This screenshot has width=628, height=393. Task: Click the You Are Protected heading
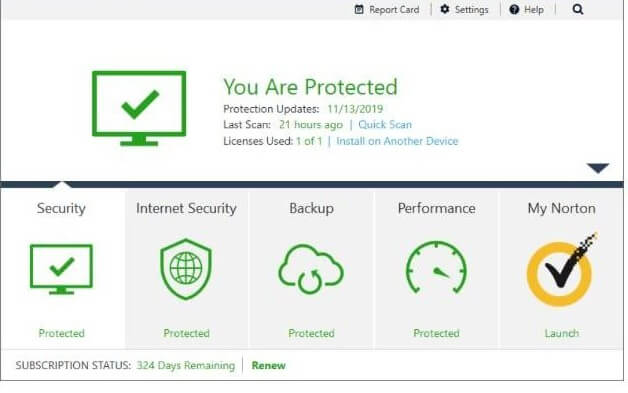coord(310,87)
